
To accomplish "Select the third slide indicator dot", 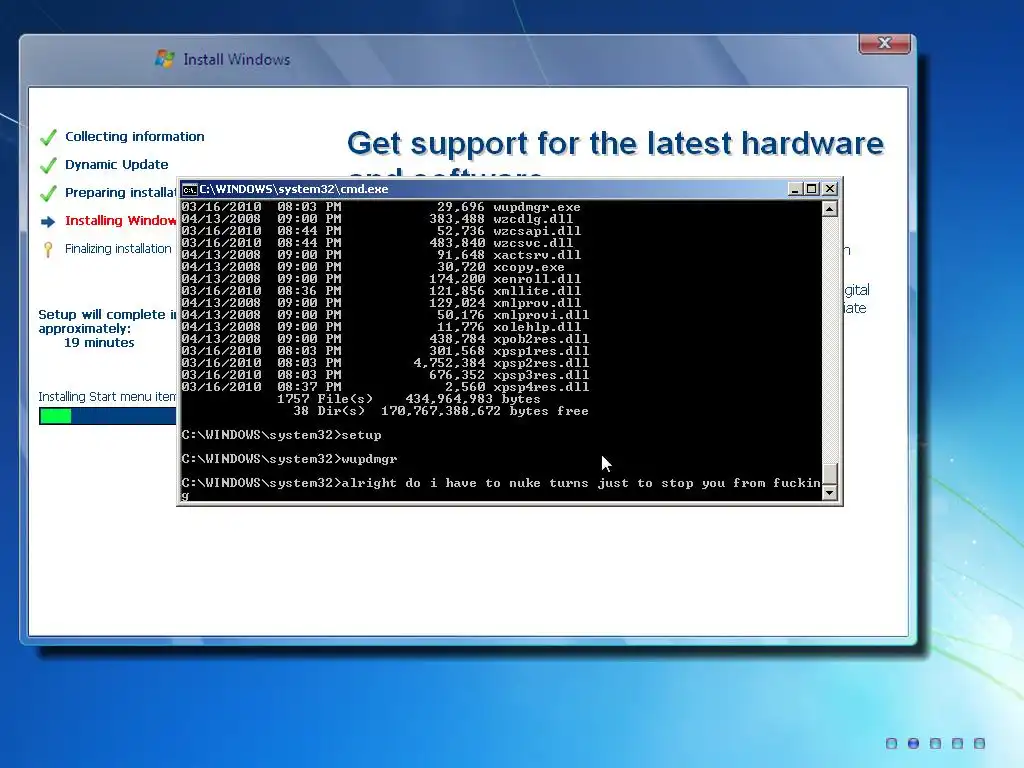I will [x=935, y=743].
